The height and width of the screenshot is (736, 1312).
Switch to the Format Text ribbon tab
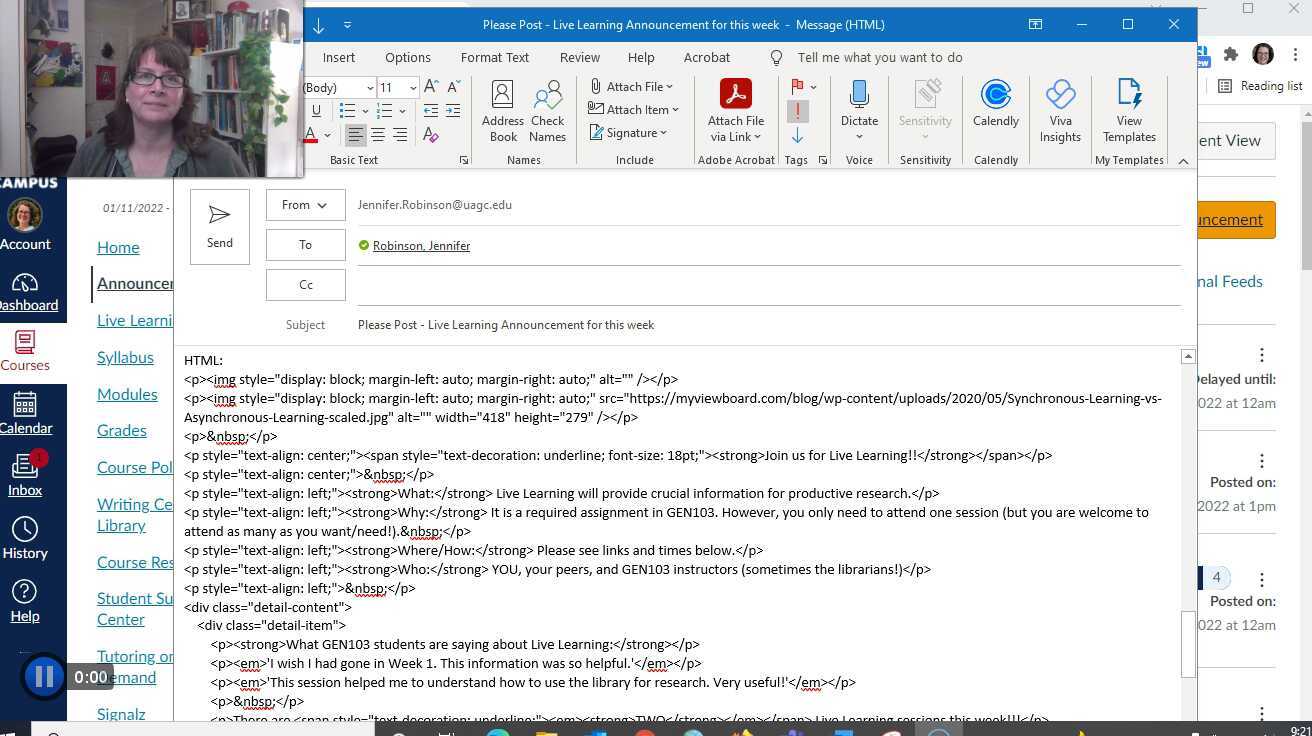(x=494, y=57)
